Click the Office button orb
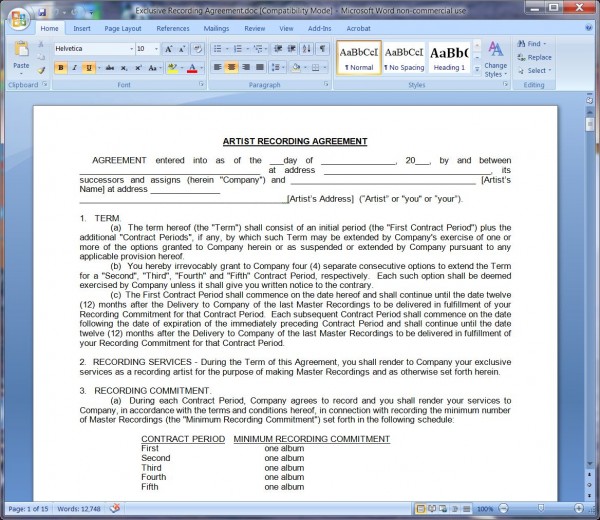The height and width of the screenshot is (520, 600). point(19,19)
